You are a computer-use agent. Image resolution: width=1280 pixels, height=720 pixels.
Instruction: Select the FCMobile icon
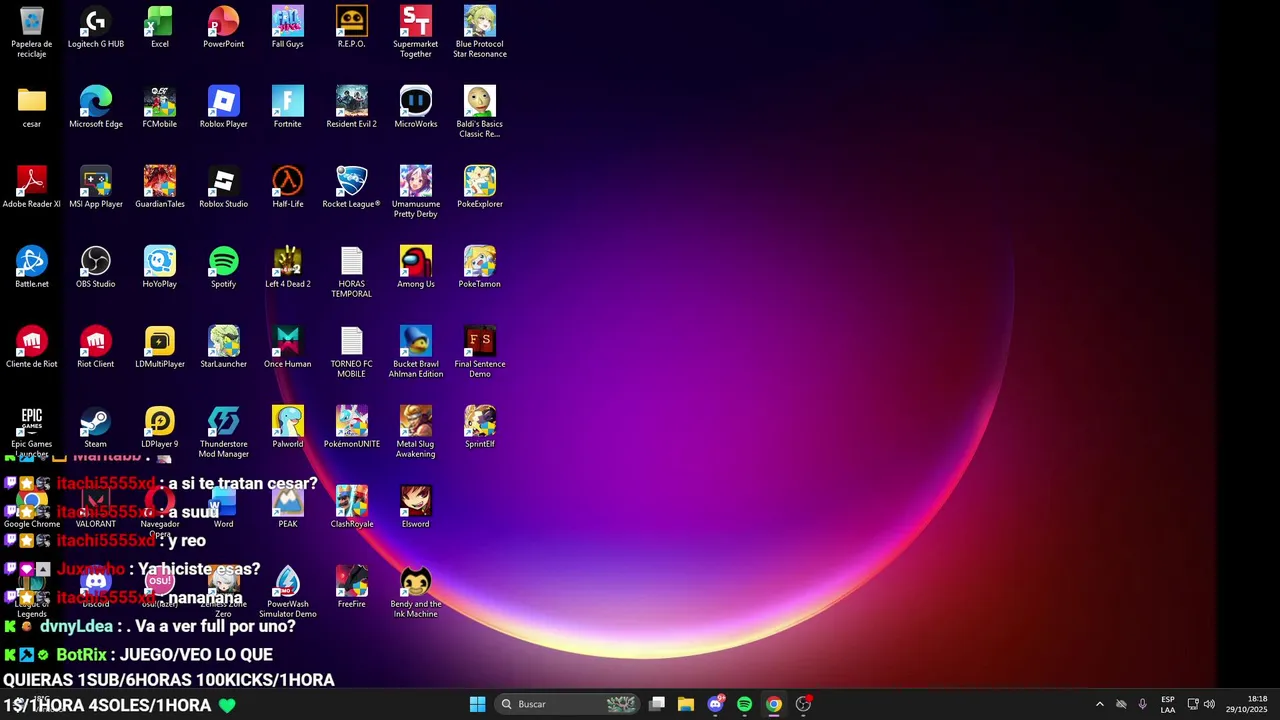(160, 107)
